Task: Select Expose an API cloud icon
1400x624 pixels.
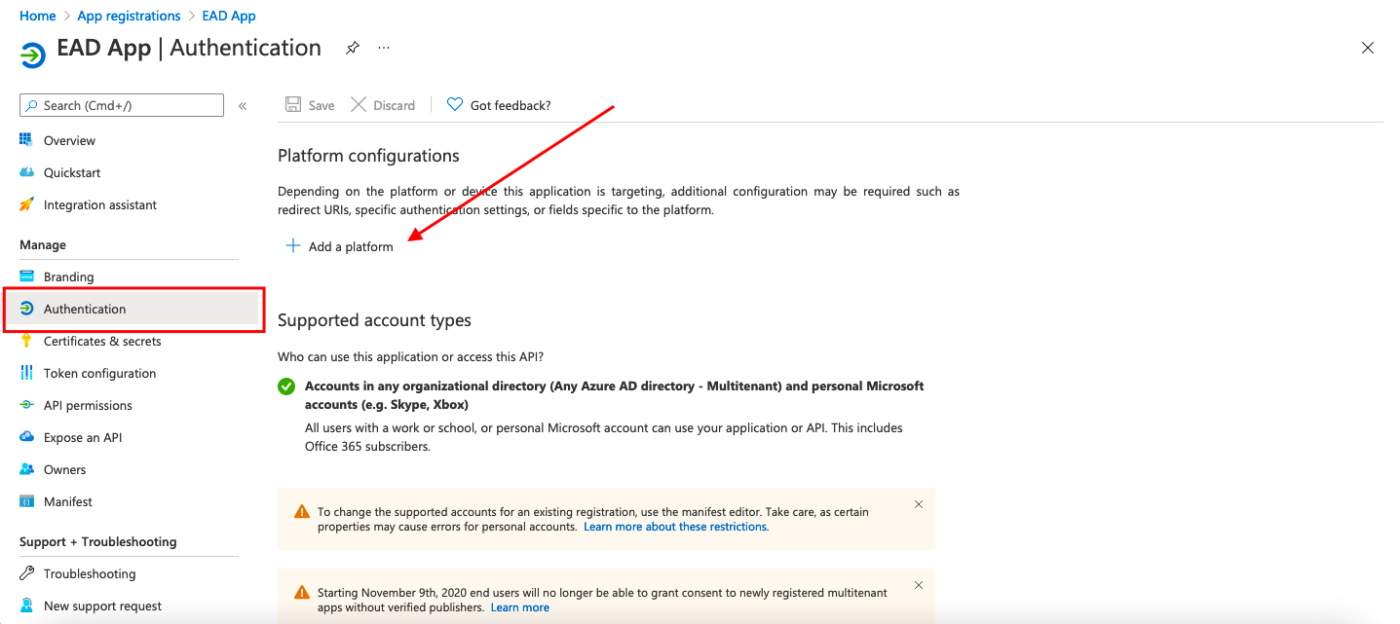Action: (x=27, y=437)
